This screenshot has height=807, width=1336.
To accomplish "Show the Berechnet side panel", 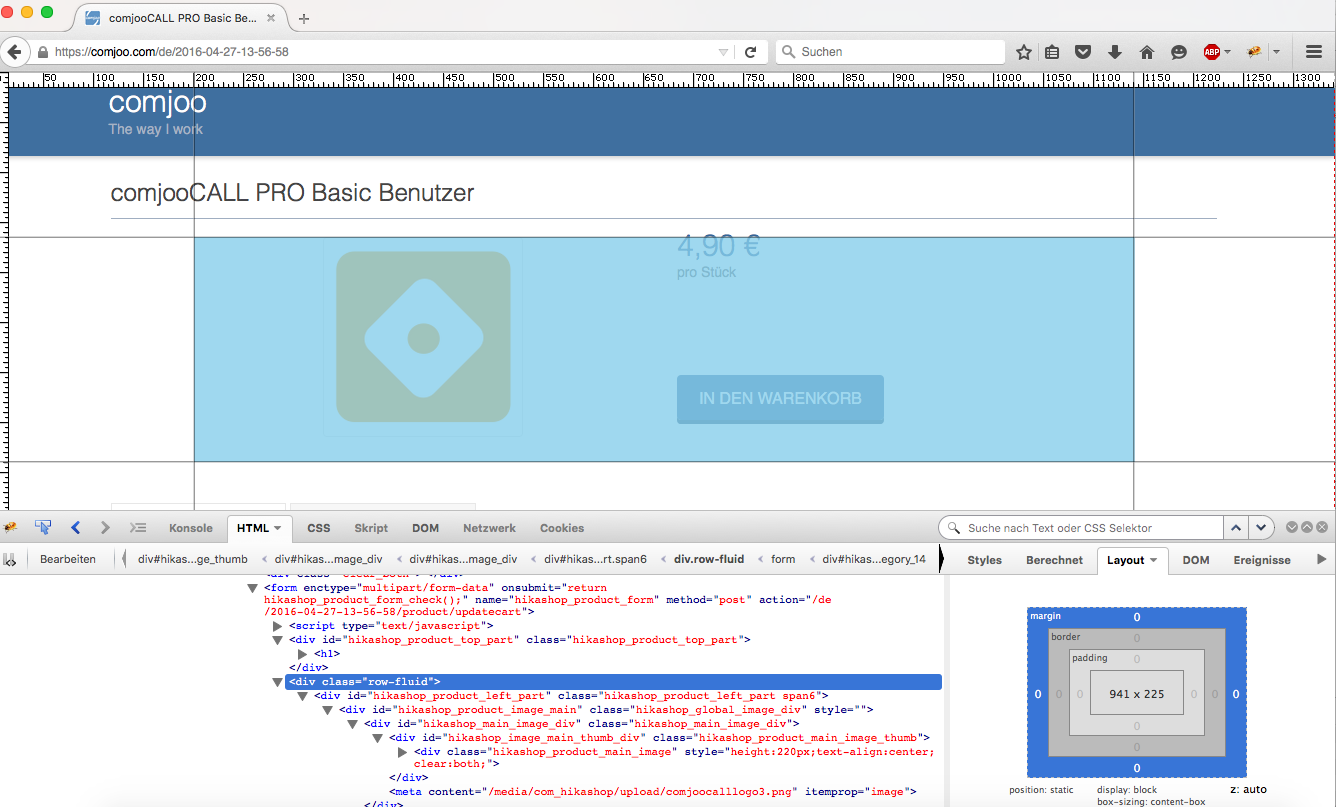I will pos(1054,560).
